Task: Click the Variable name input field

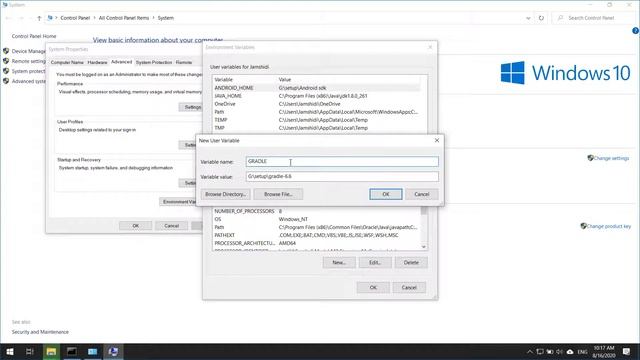Action: coord(342,161)
